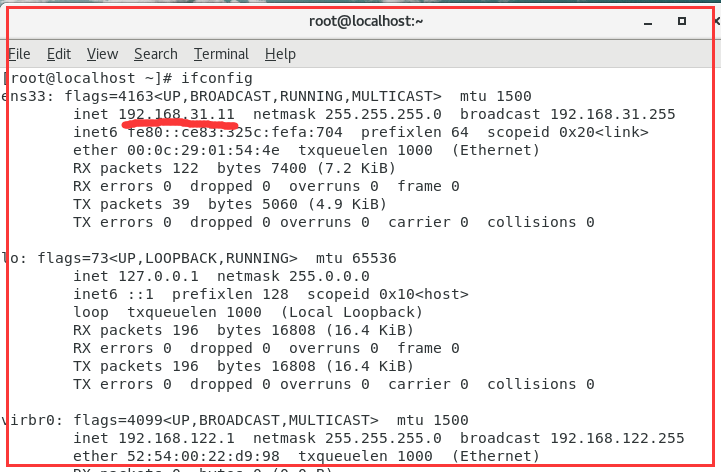Click netmask 255.0.0.0 value
Screen dimensions: 721x472
pos(329,276)
